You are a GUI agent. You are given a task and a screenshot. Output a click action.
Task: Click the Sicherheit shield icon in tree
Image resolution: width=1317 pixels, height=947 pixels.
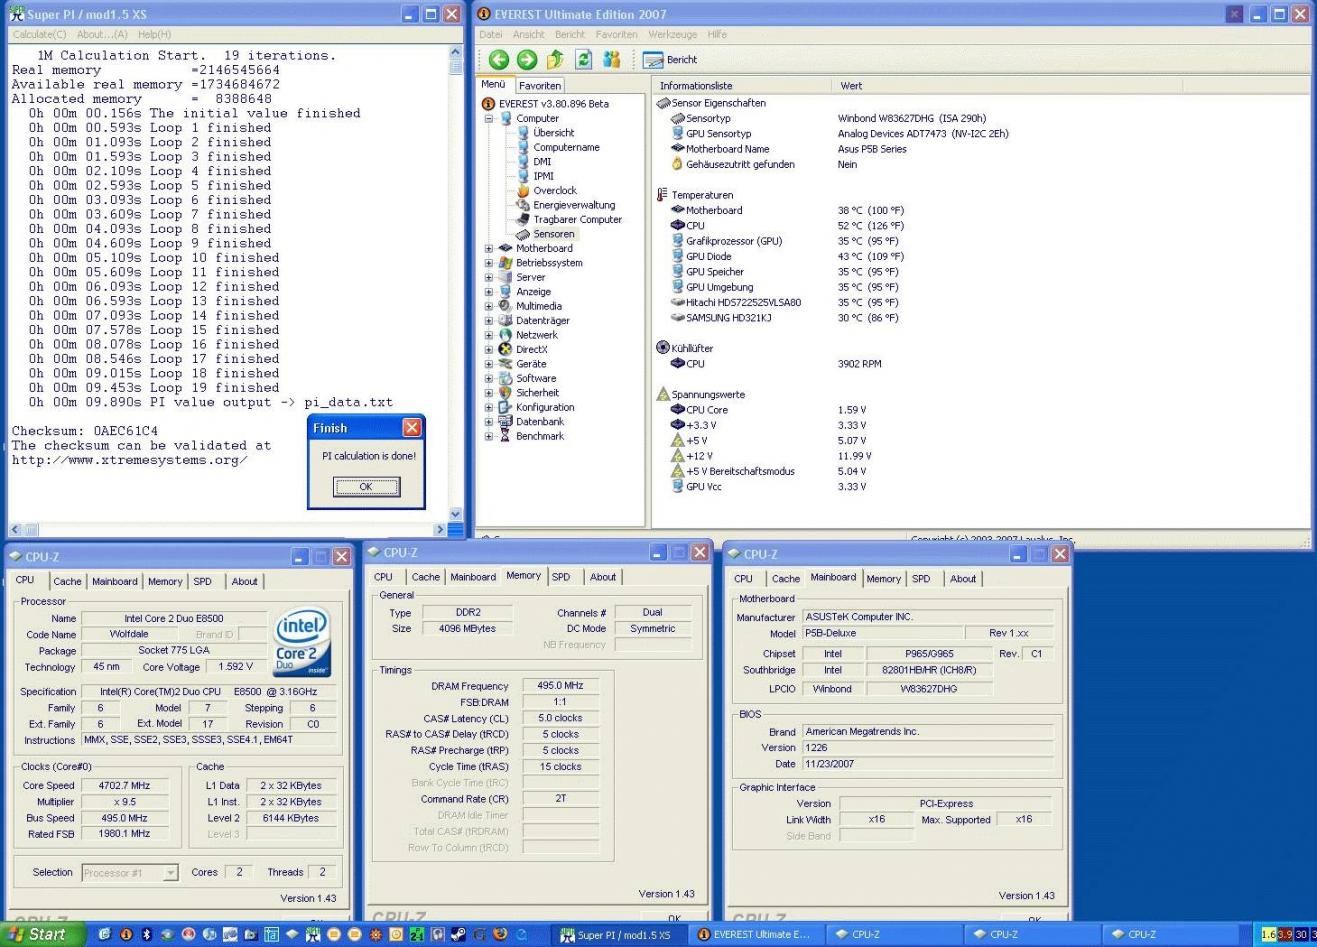pyautogui.click(x=505, y=393)
